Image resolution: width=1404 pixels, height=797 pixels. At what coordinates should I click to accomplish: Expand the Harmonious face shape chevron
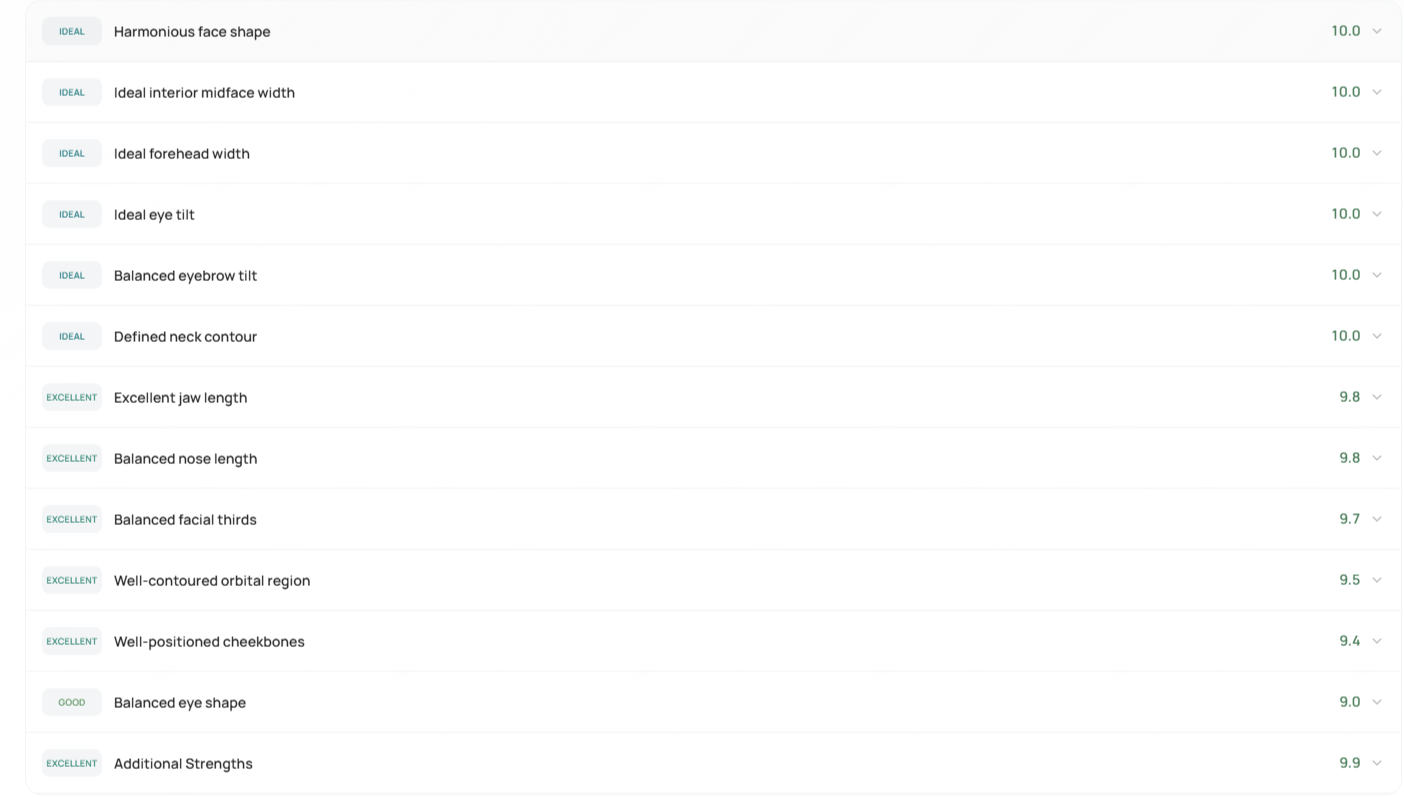tap(1377, 31)
